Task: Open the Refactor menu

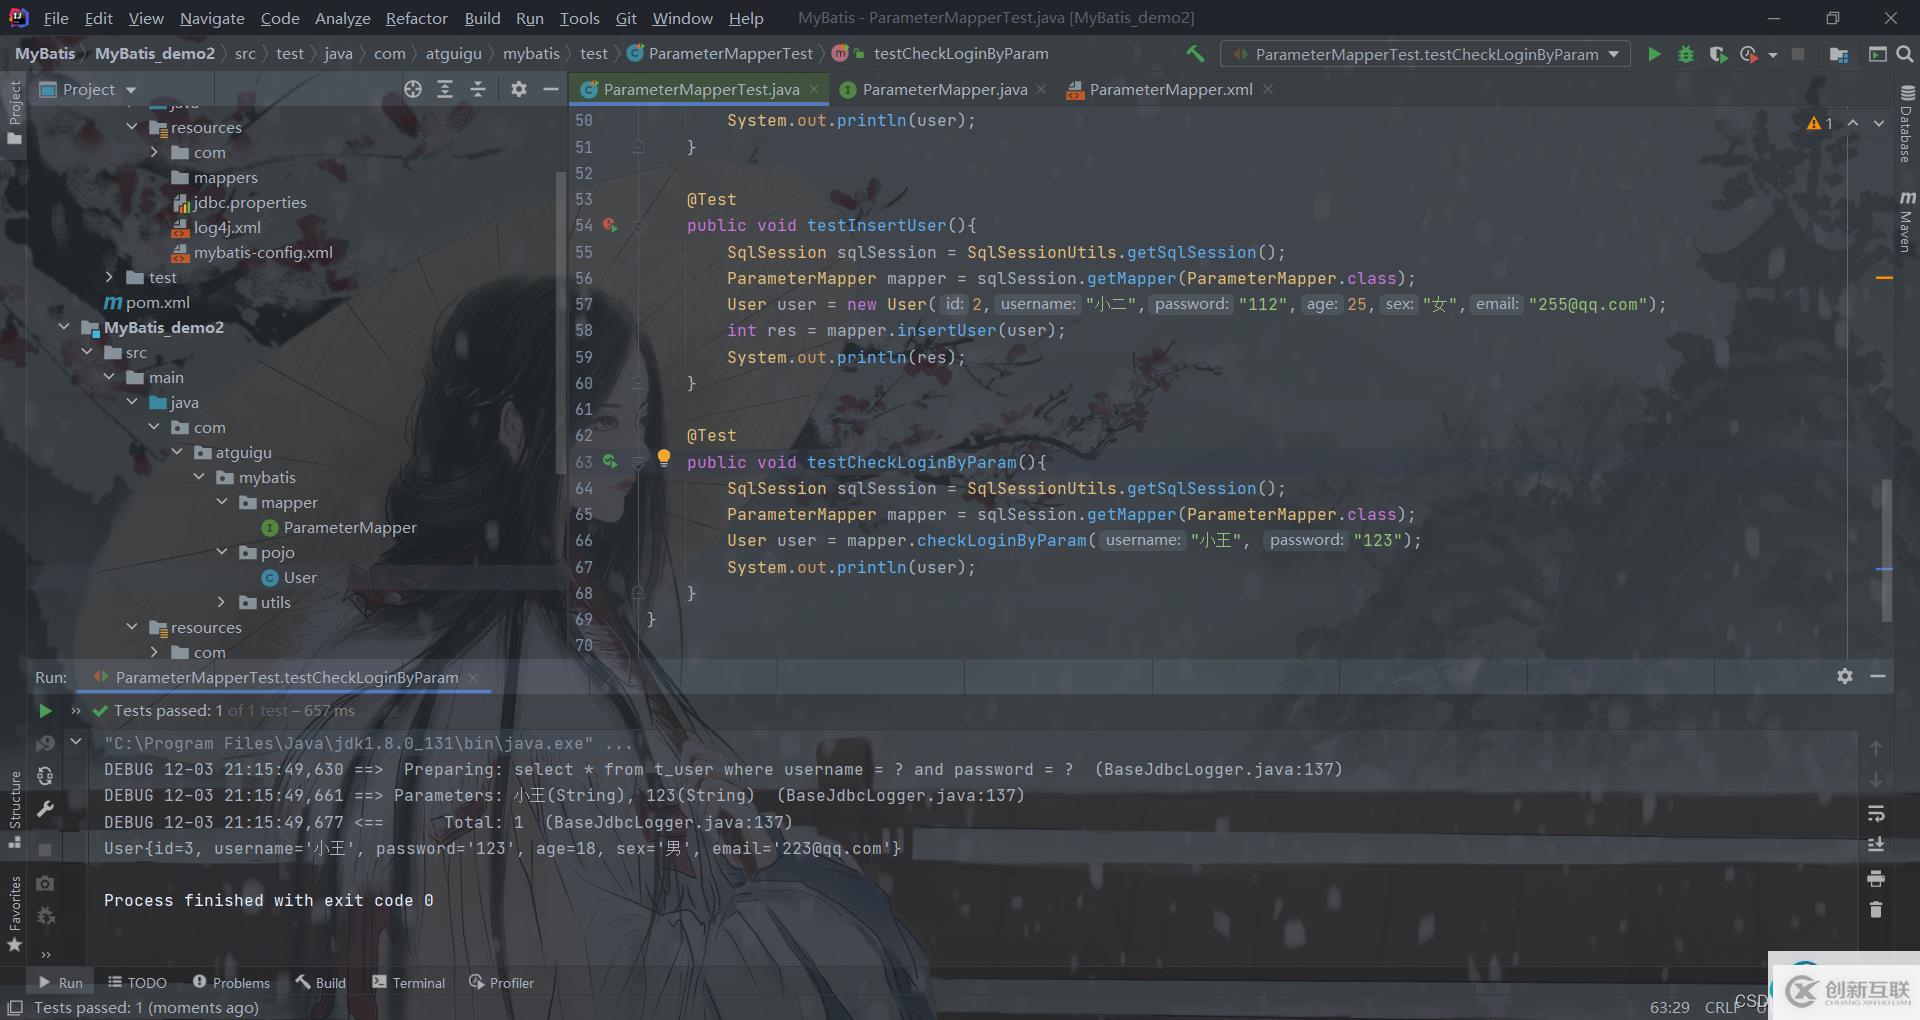Action: [416, 18]
